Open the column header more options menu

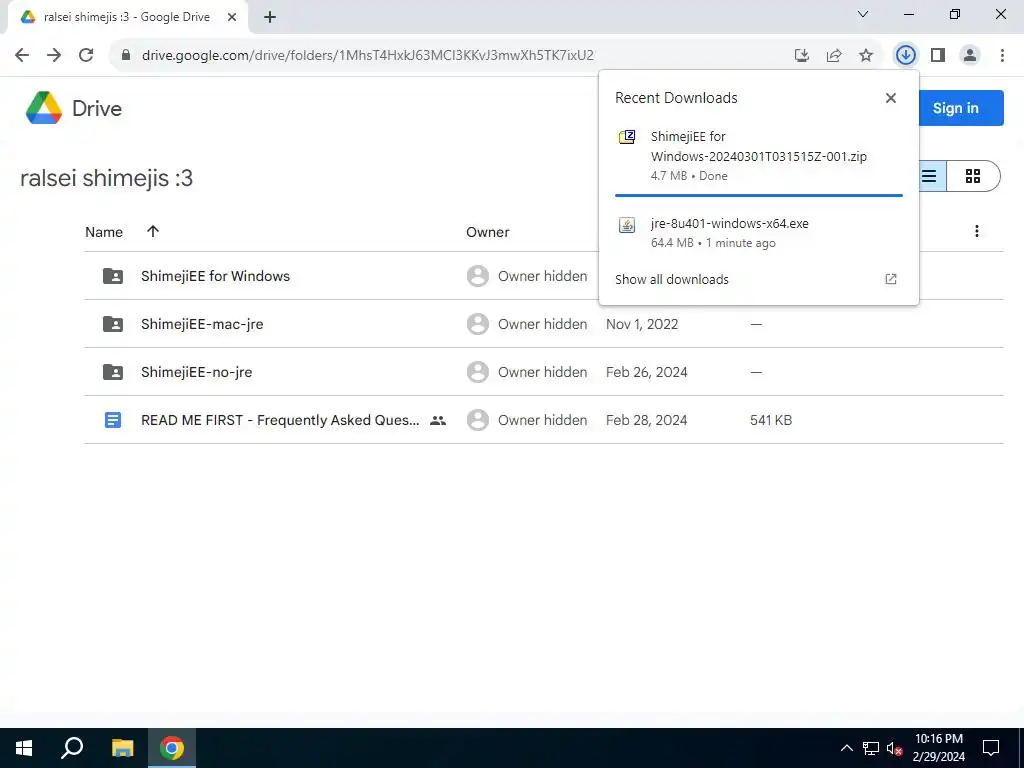click(976, 231)
